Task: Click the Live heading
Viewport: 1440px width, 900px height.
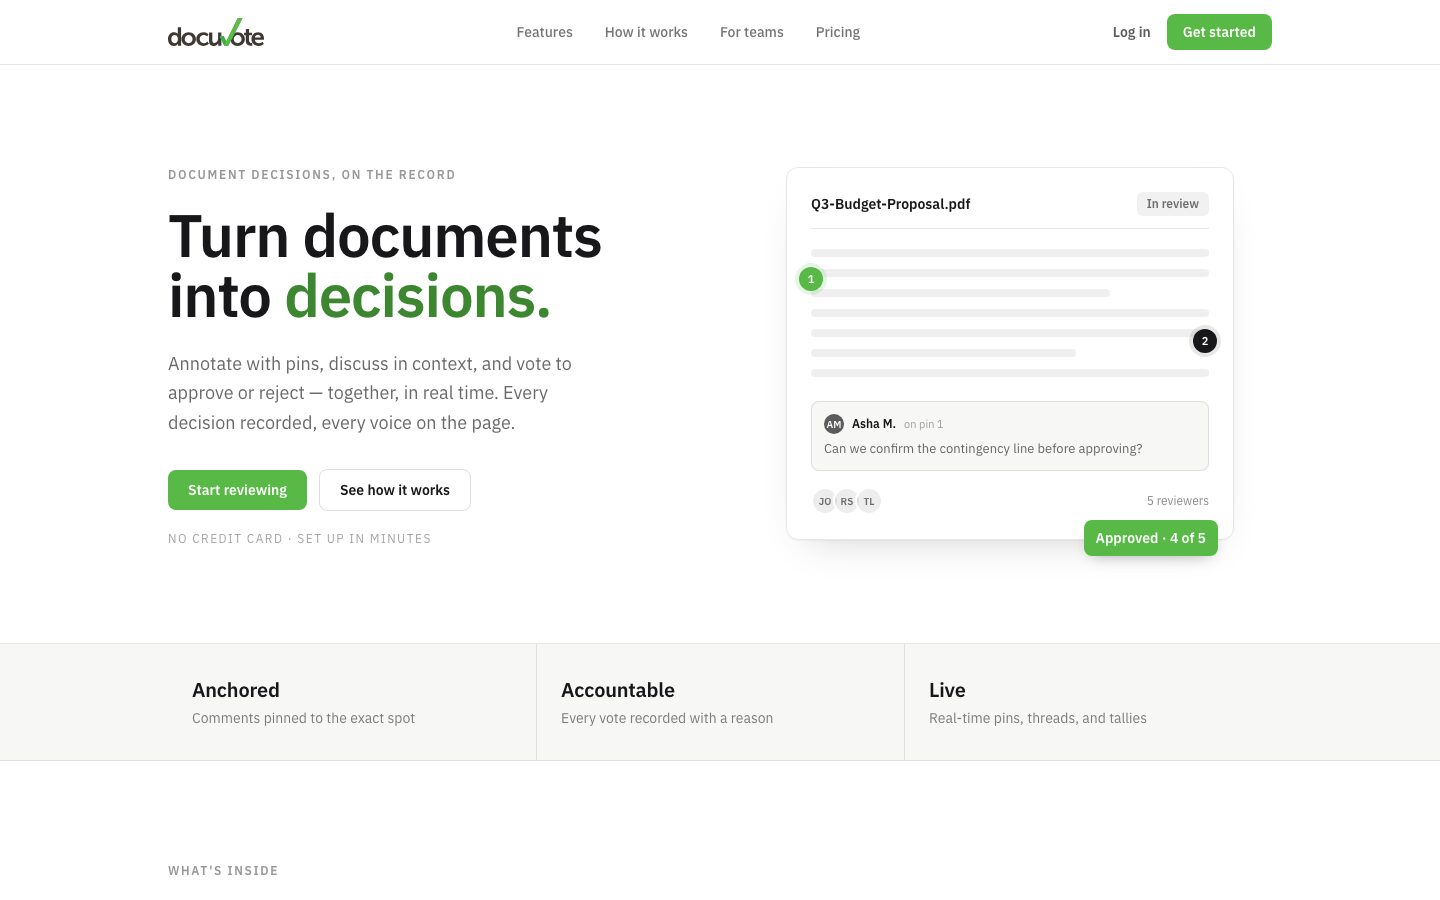Action: pyautogui.click(x=947, y=690)
